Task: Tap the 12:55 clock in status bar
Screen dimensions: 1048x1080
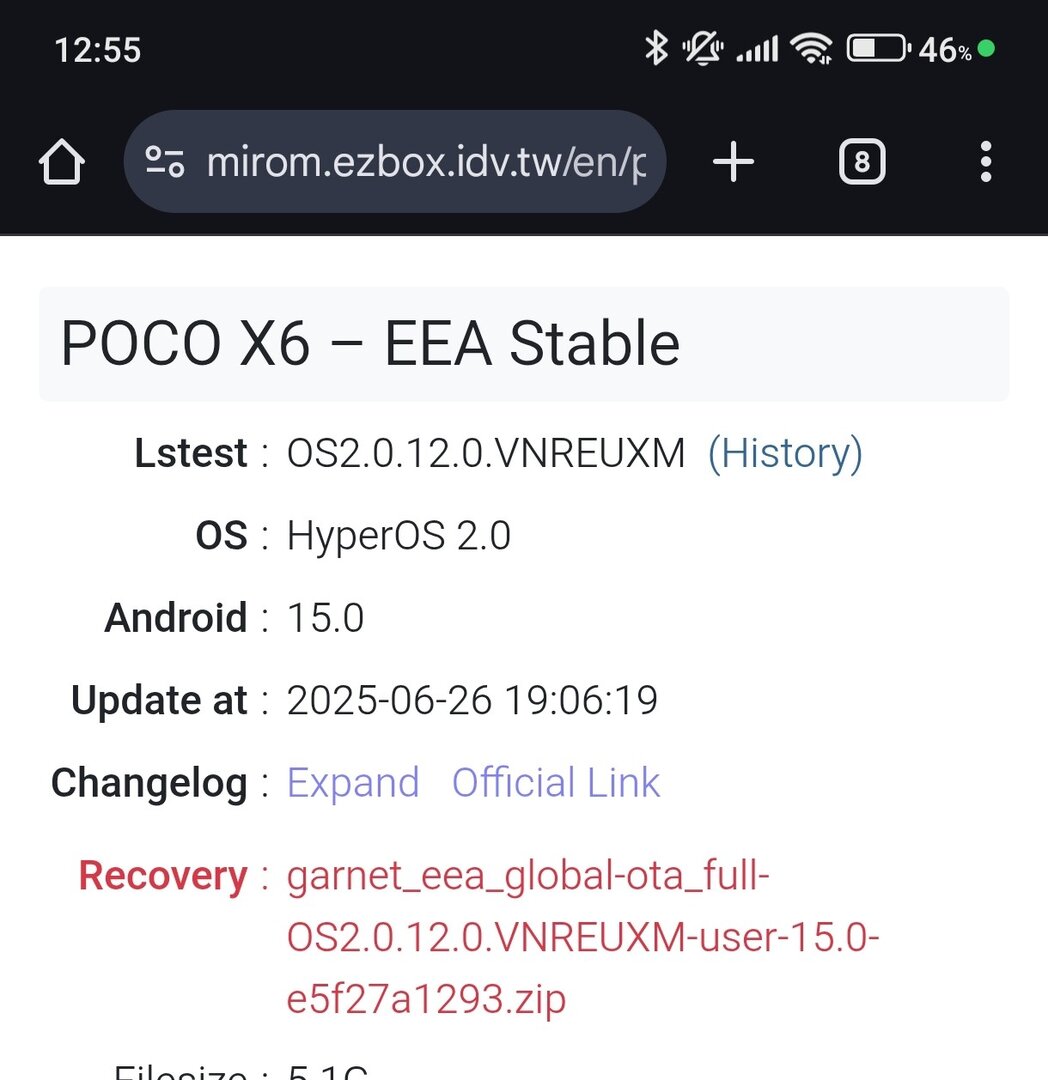Action: coord(98,49)
